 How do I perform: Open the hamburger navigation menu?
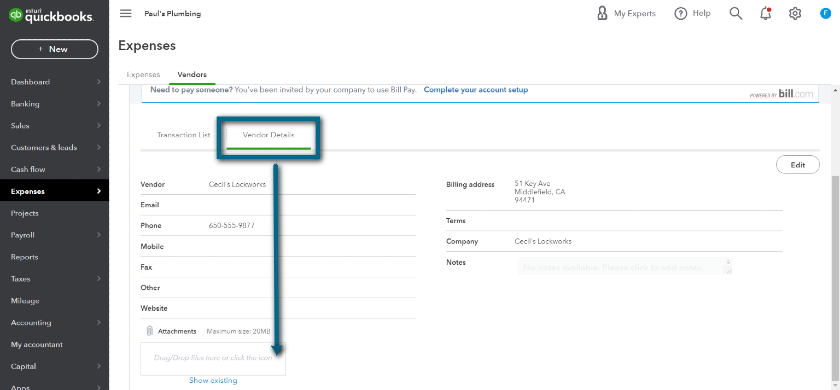(125, 13)
